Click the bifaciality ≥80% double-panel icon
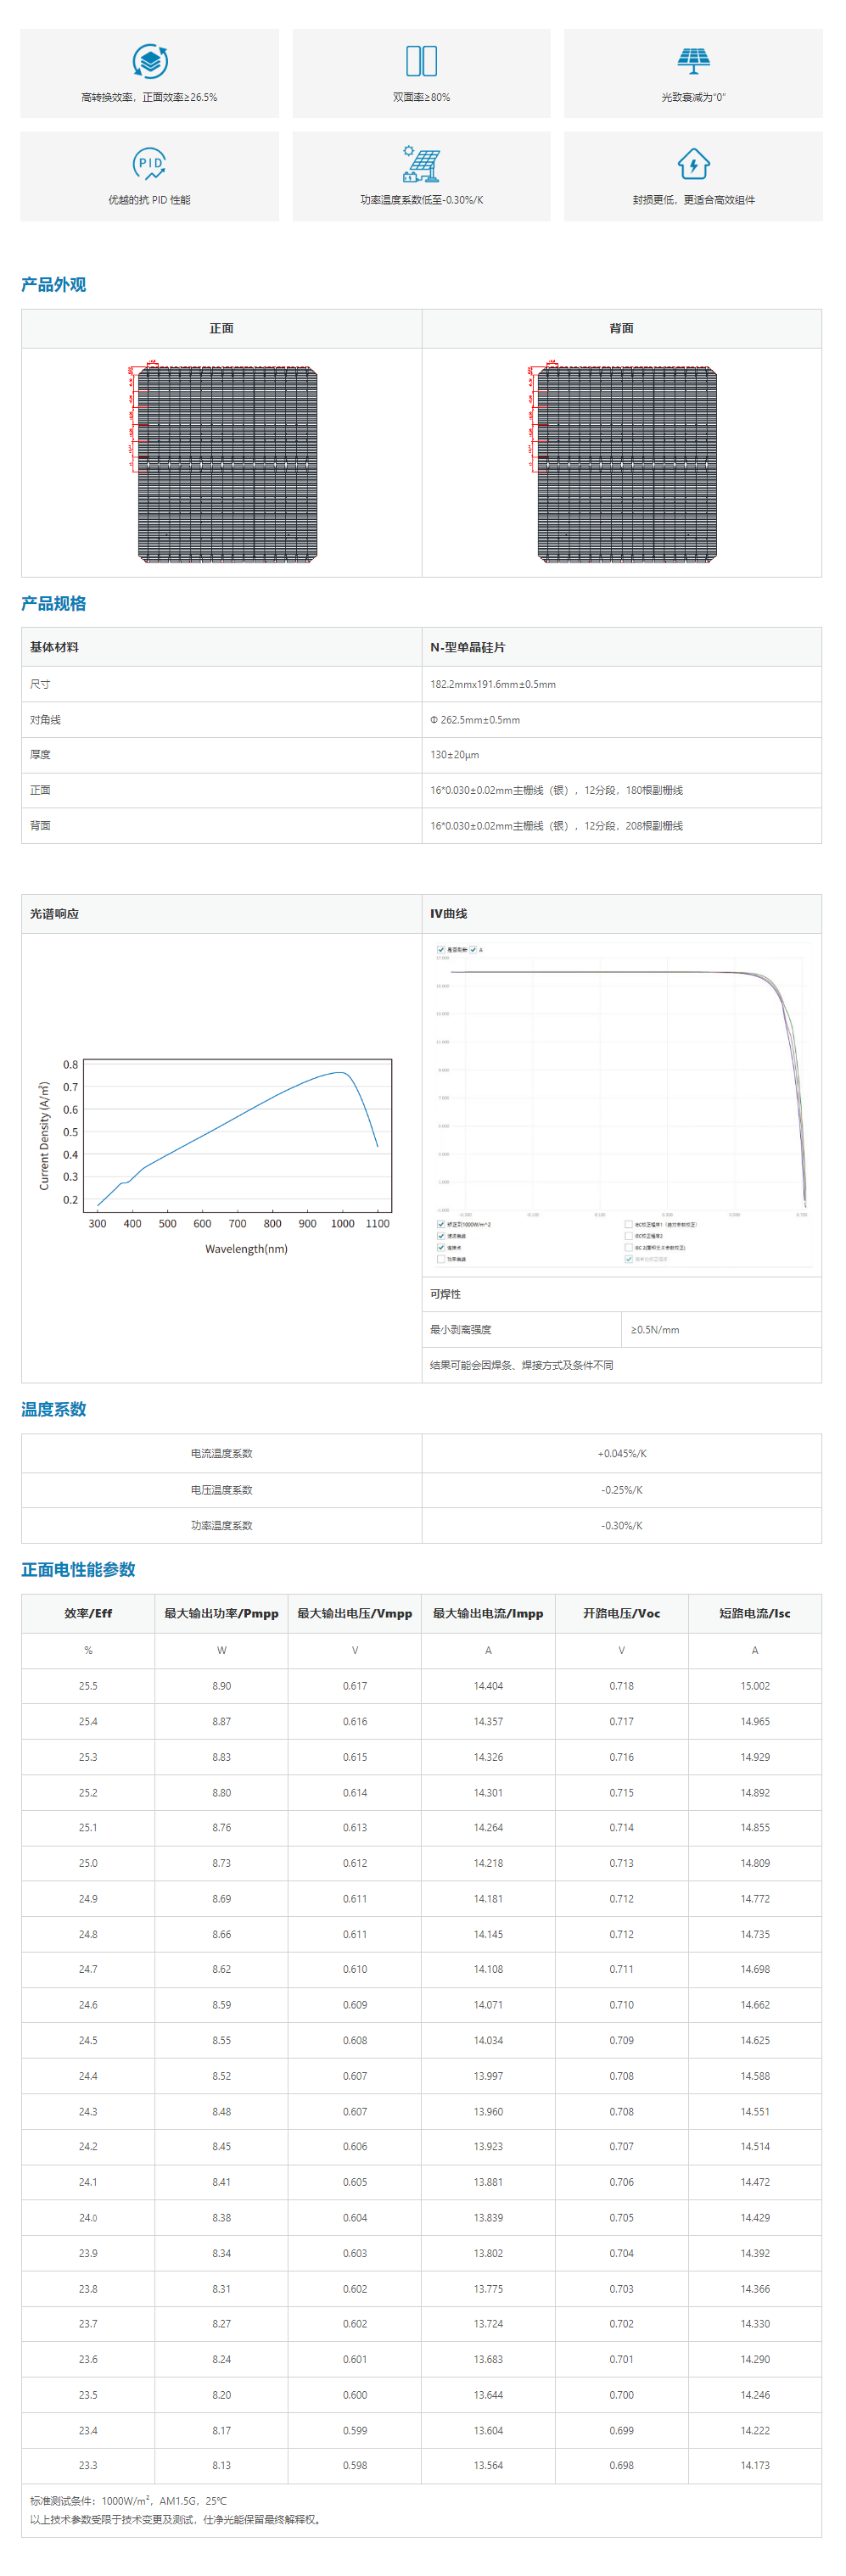This screenshot has height=2576, width=846. pyautogui.click(x=421, y=61)
